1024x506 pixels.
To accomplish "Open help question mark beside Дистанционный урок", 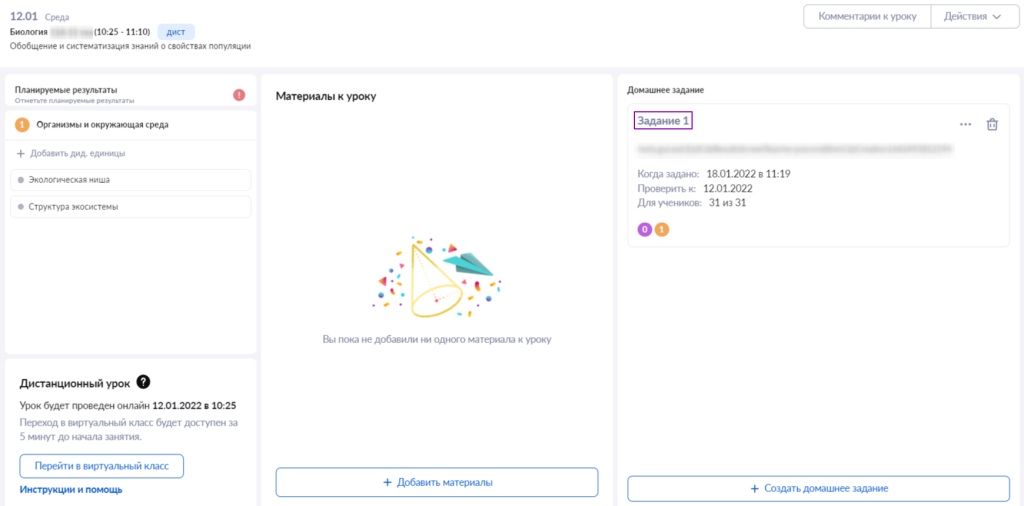I will (144, 381).
